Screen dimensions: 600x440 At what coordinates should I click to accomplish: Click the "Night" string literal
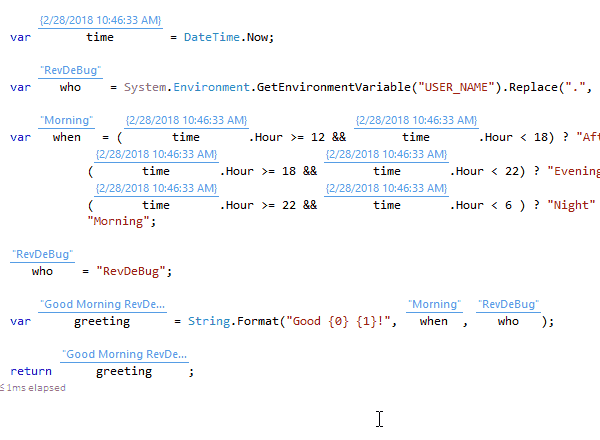point(571,205)
